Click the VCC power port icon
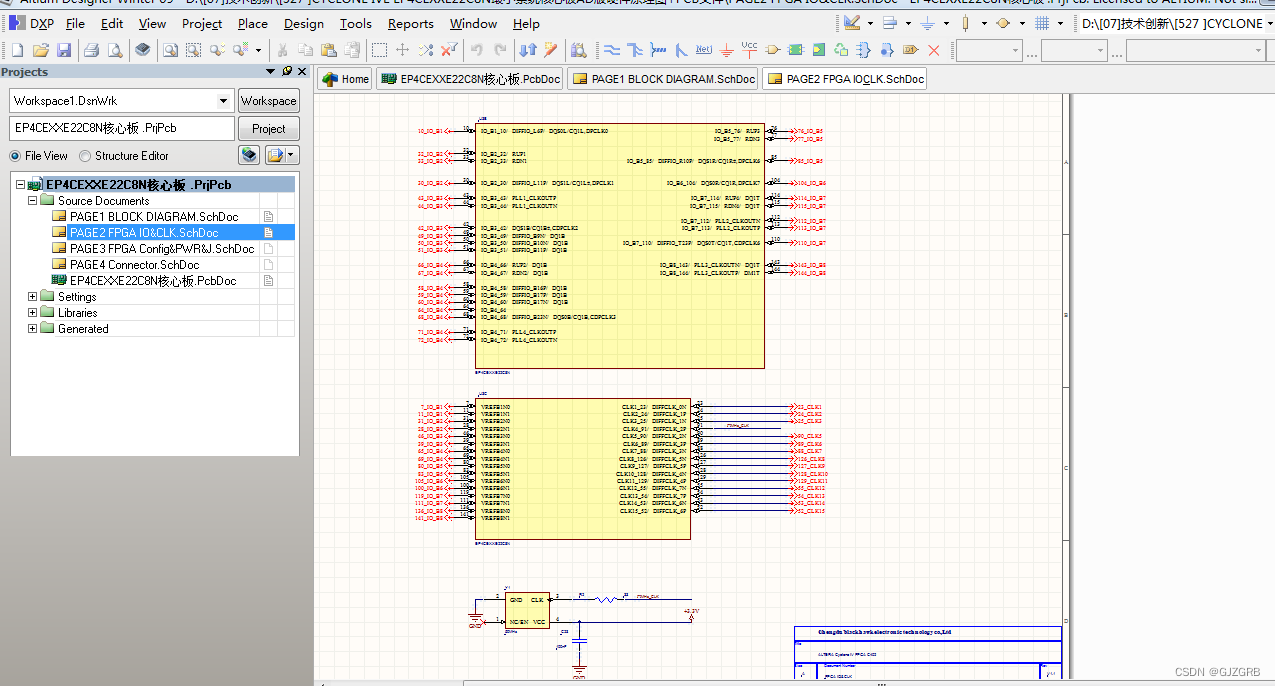Image resolution: width=1275 pixels, height=686 pixels. click(x=750, y=49)
